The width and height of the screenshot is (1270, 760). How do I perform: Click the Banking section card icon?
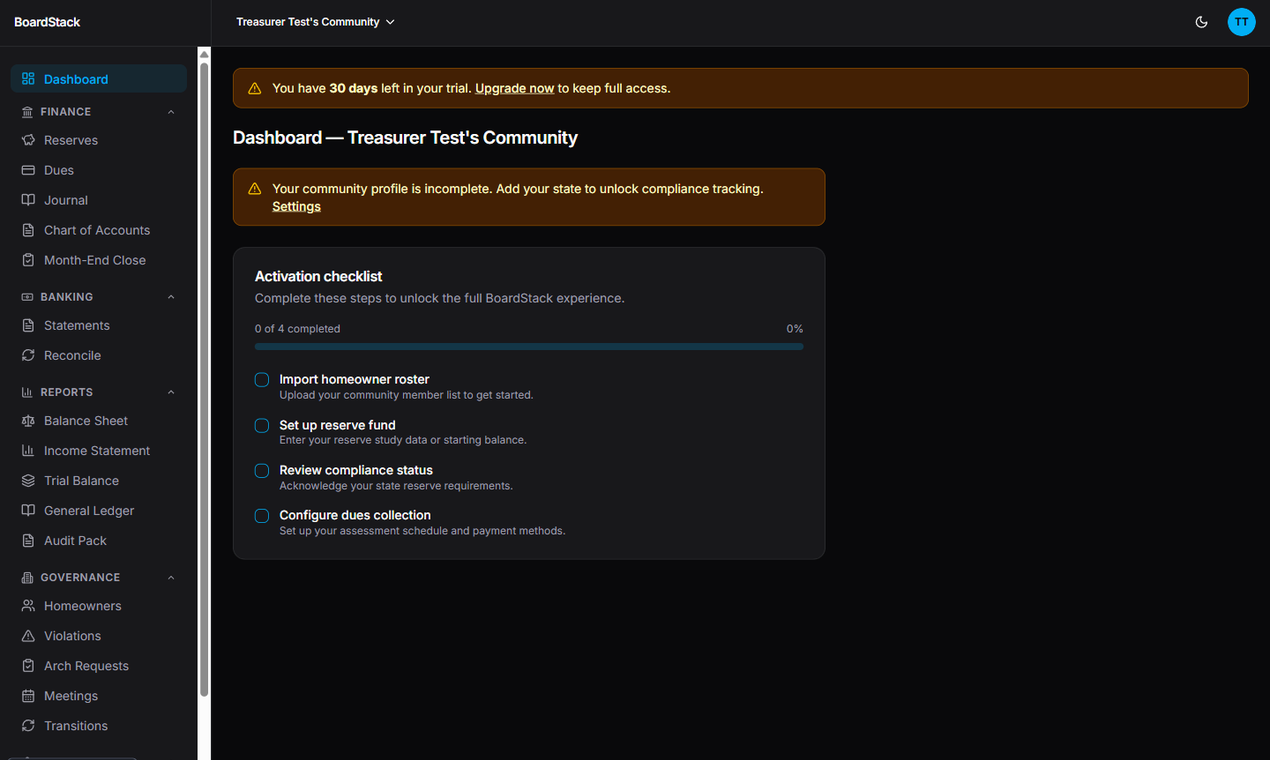(x=27, y=297)
